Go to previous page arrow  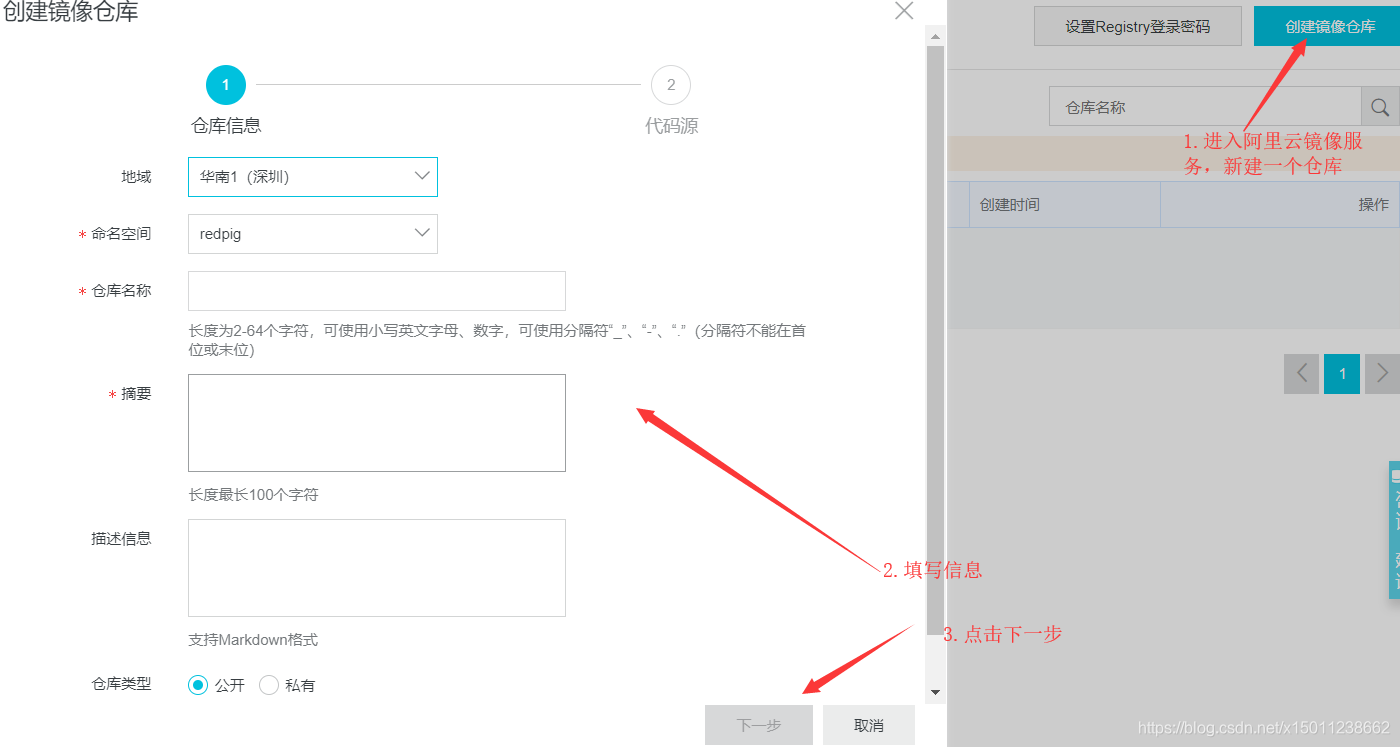point(1302,374)
